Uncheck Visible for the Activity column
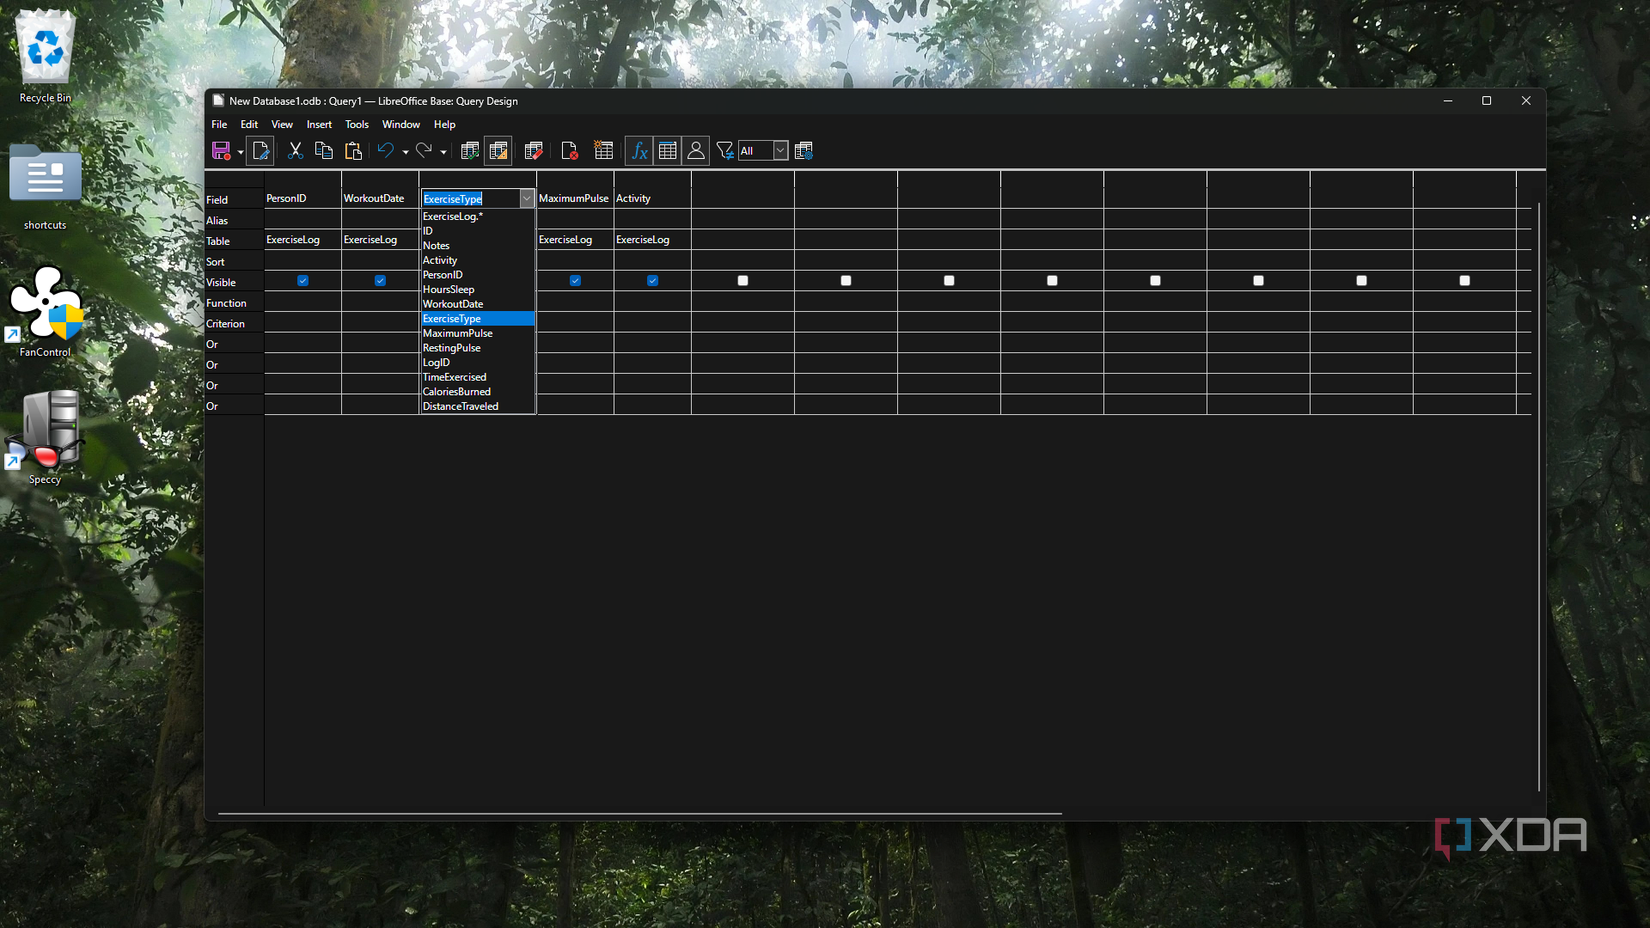Image resolution: width=1650 pixels, height=928 pixels. (652, 281)
